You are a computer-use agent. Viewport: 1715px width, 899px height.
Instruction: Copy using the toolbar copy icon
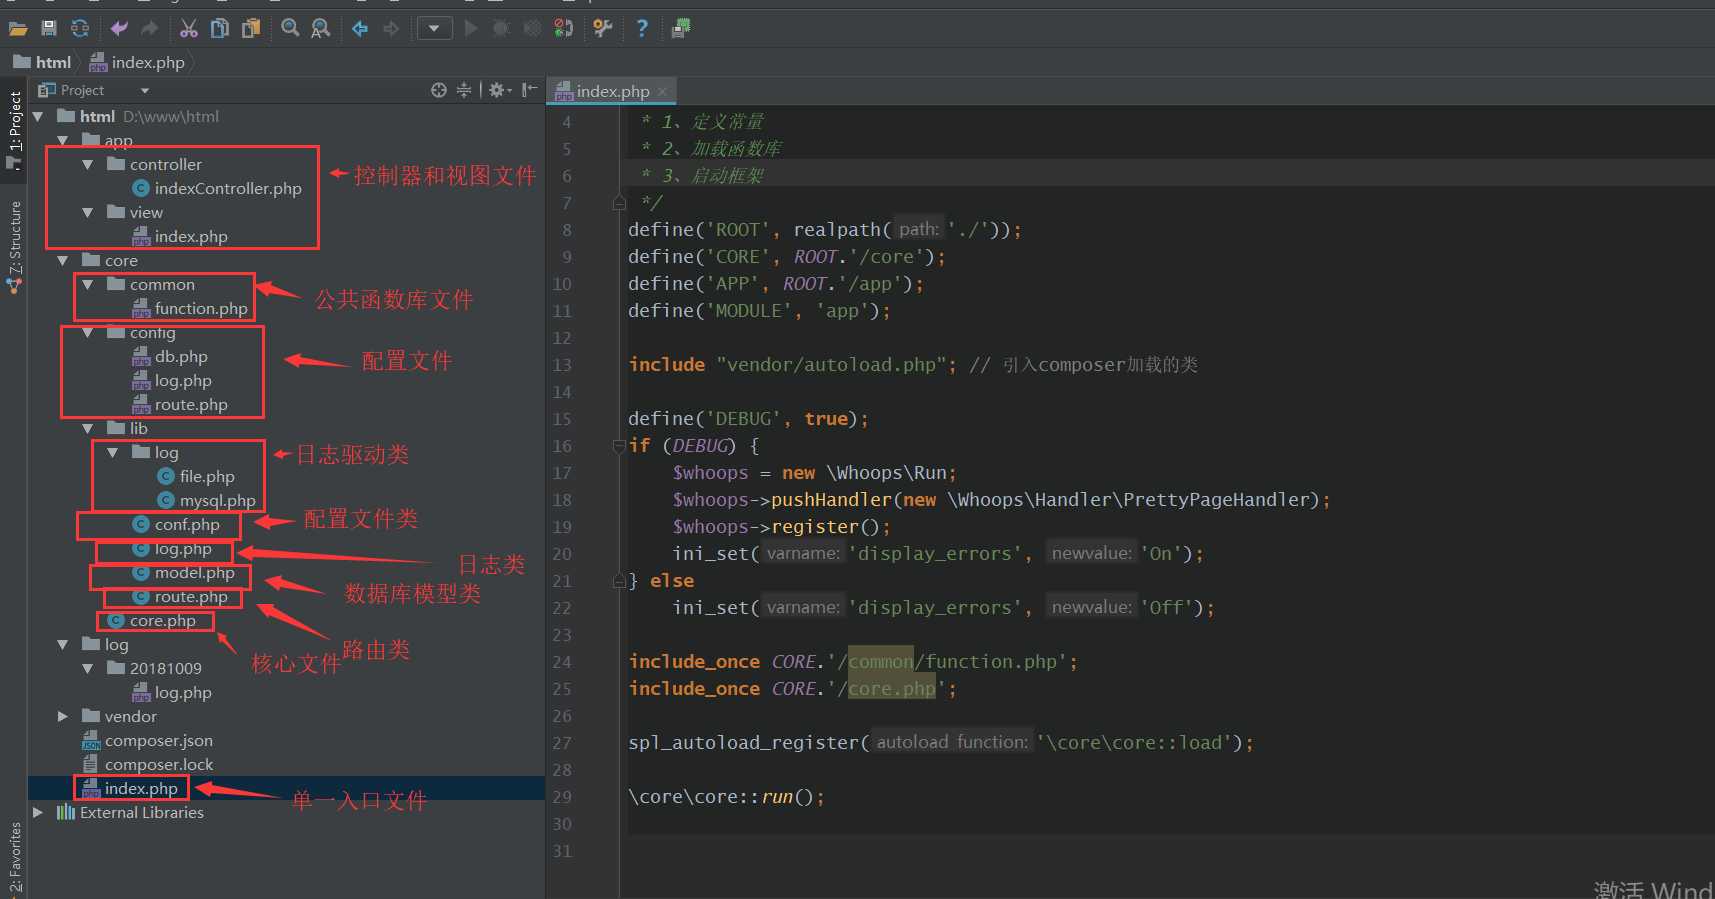220,29
